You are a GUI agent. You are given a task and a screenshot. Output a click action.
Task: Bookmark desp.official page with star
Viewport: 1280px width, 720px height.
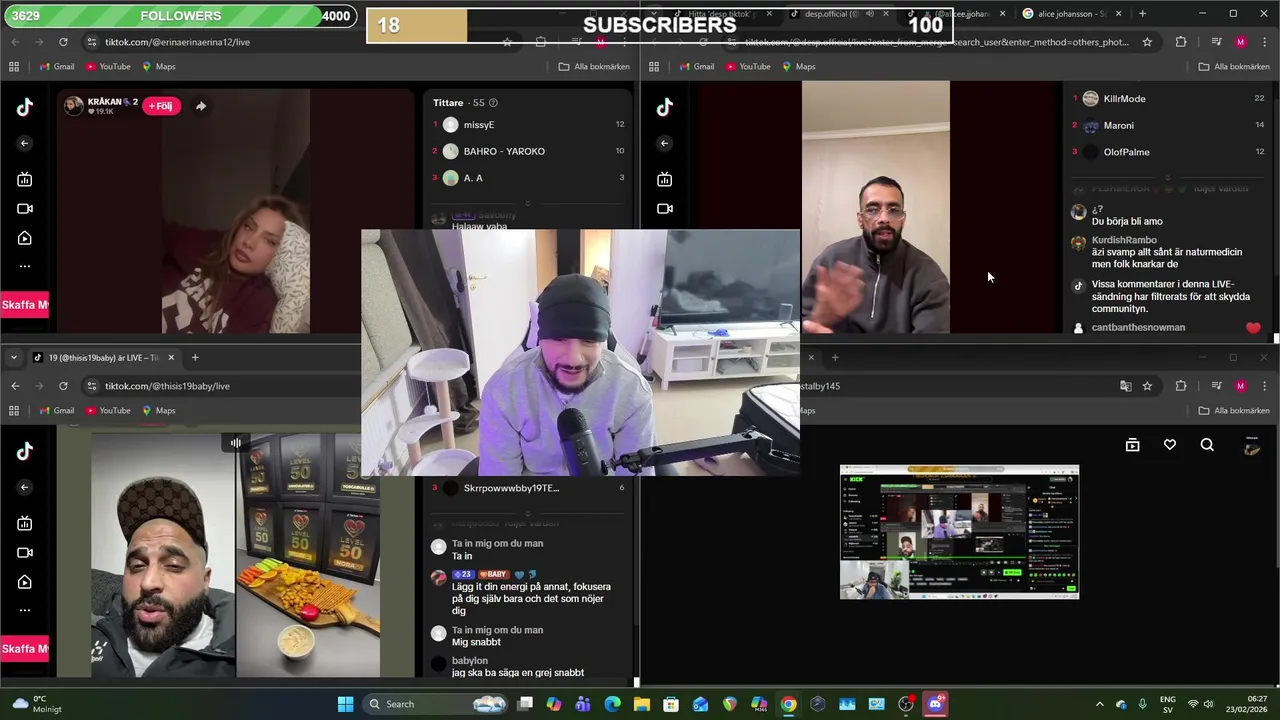click(1147, 42)
